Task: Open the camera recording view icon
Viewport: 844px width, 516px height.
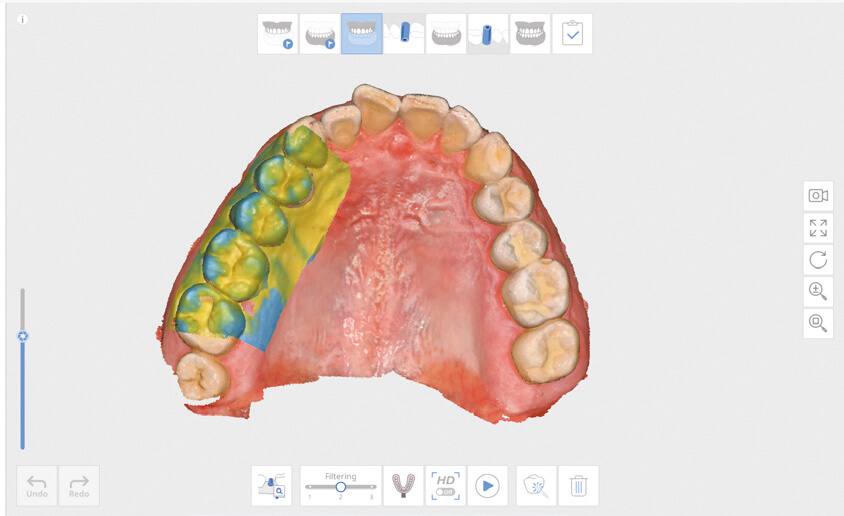Action: coord(818,196)
